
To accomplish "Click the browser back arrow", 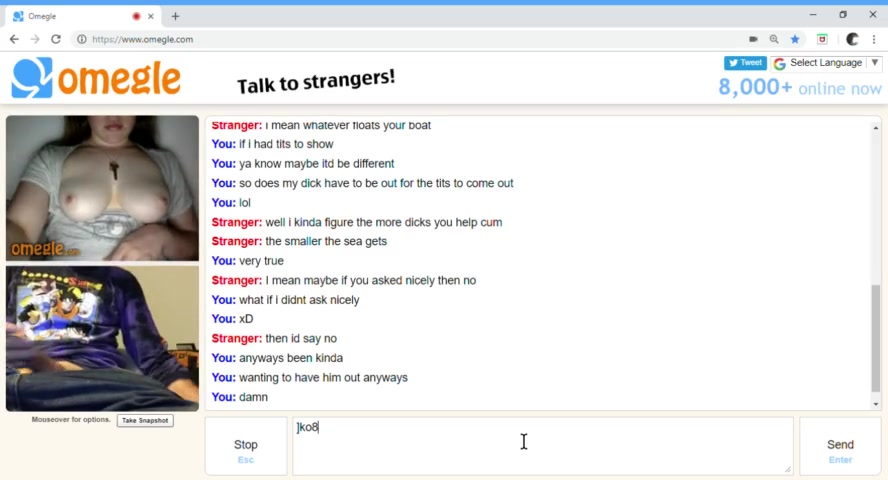I will [14, 39].
